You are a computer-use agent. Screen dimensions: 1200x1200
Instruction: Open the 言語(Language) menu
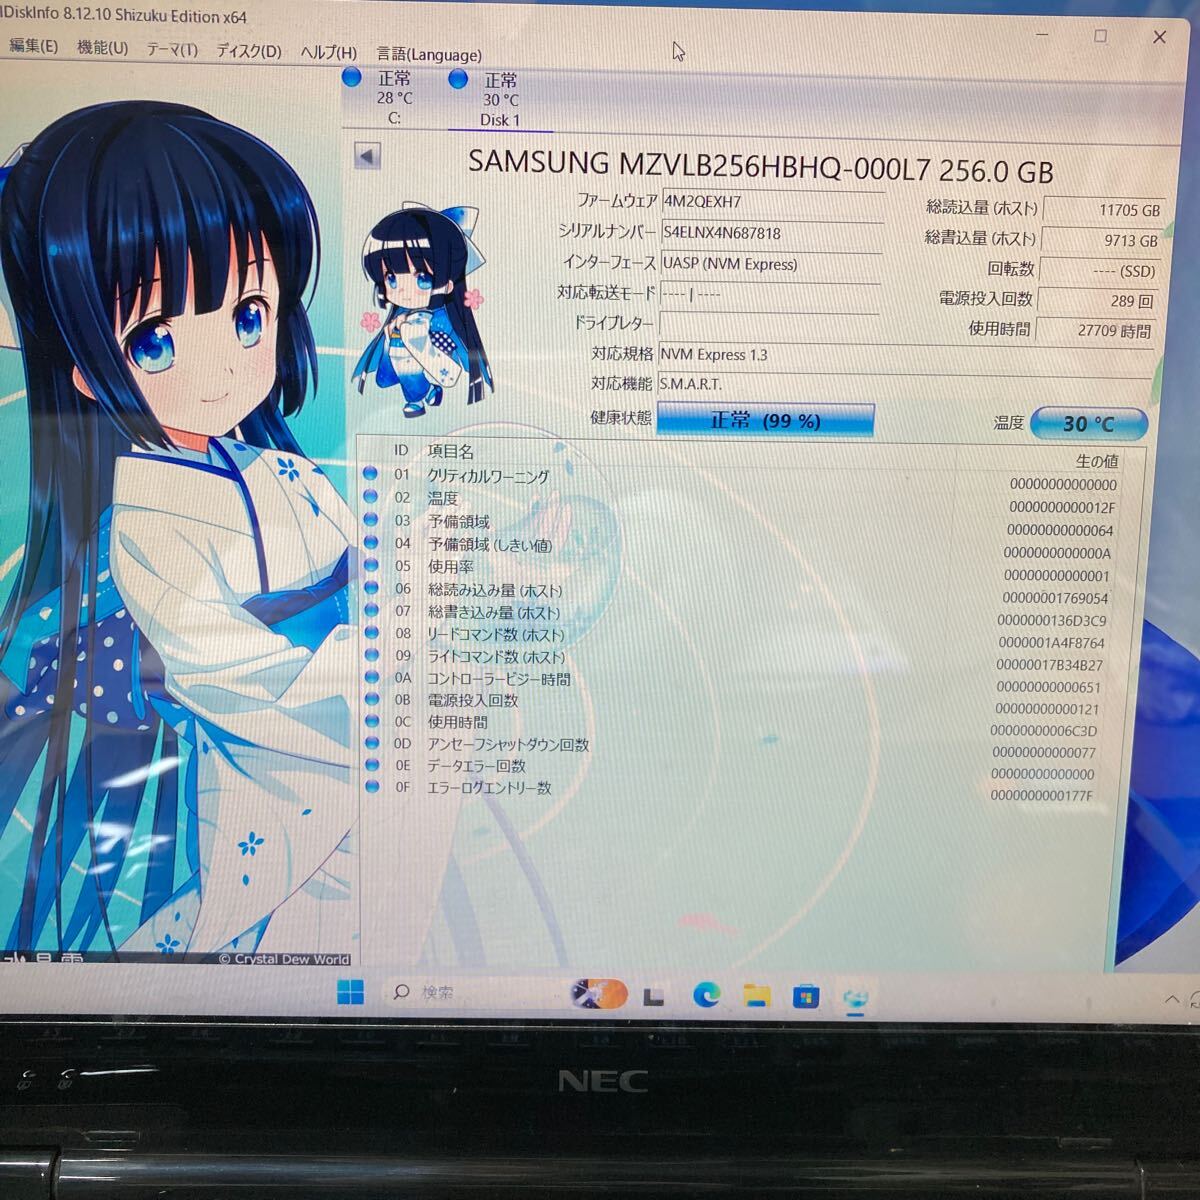429,54
